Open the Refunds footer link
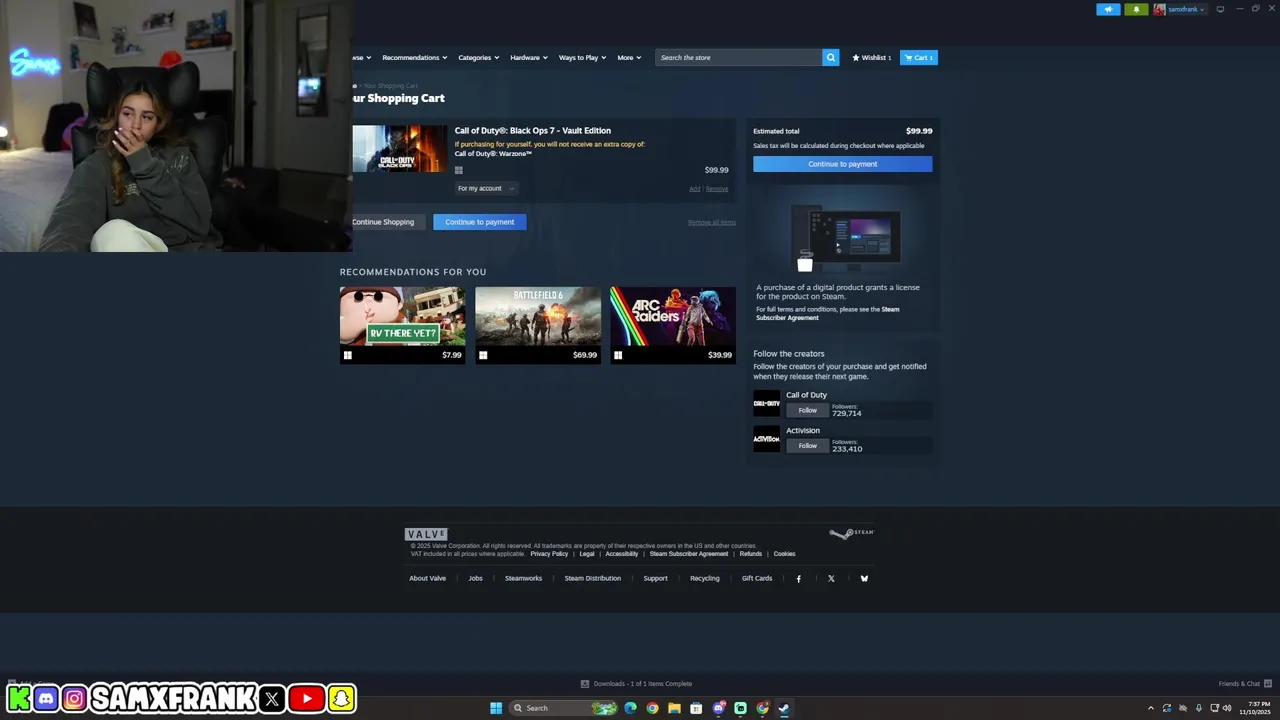 [750, 553]
